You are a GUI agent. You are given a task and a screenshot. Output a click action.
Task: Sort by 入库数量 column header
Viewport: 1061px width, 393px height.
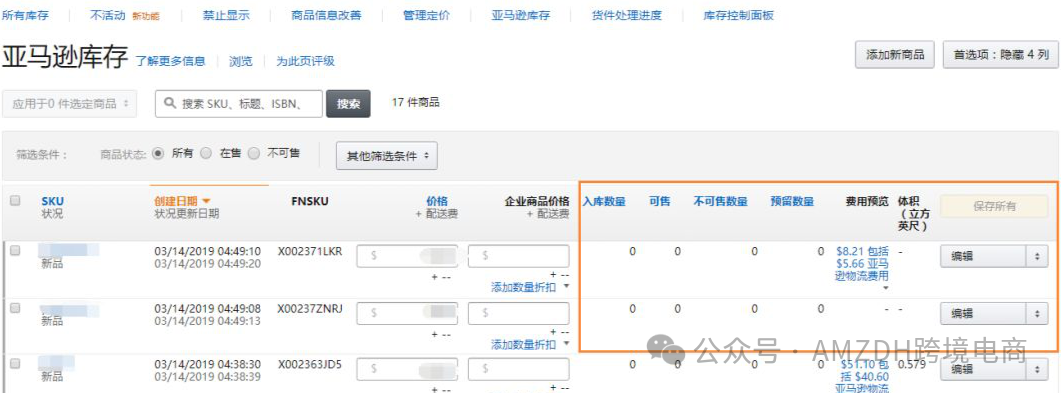click(604, 201)
